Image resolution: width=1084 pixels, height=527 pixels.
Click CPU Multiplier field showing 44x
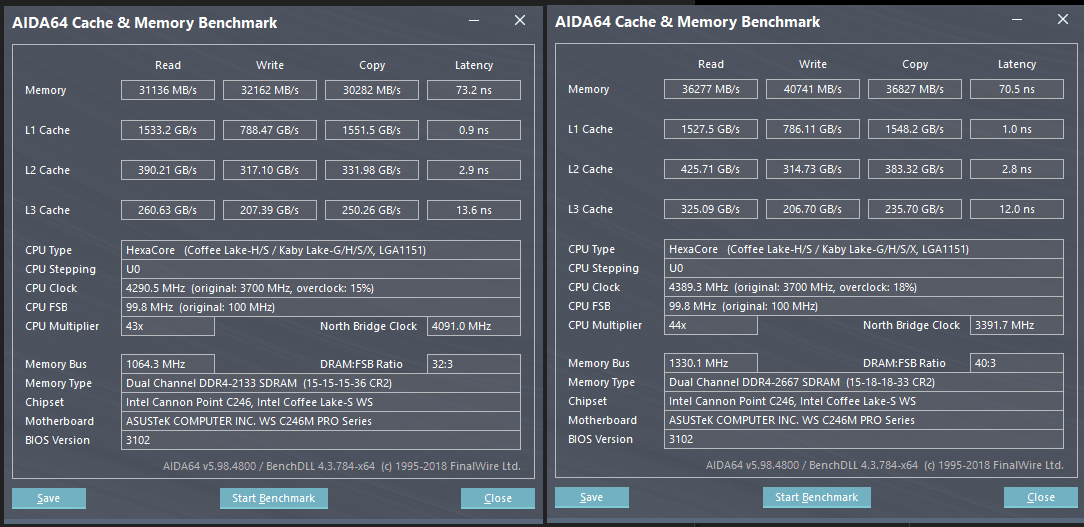pyautogui.click(x=711, y=325)
